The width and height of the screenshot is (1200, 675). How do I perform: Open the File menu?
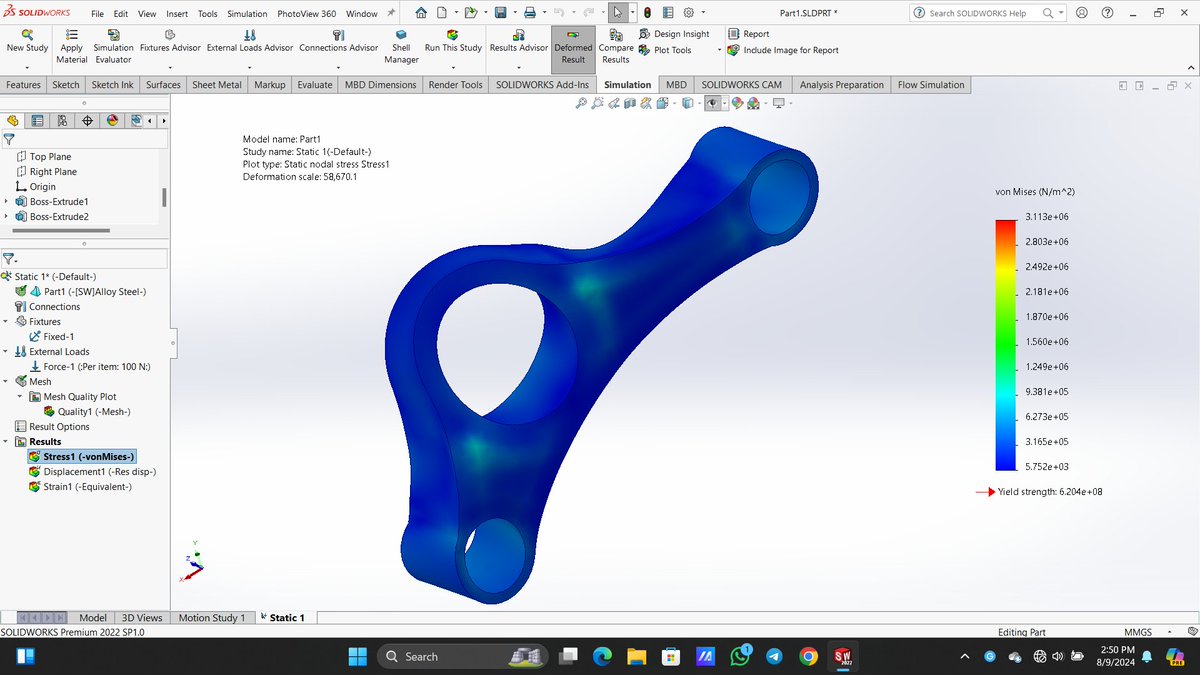pyautogui.click(x=97, y=14)
